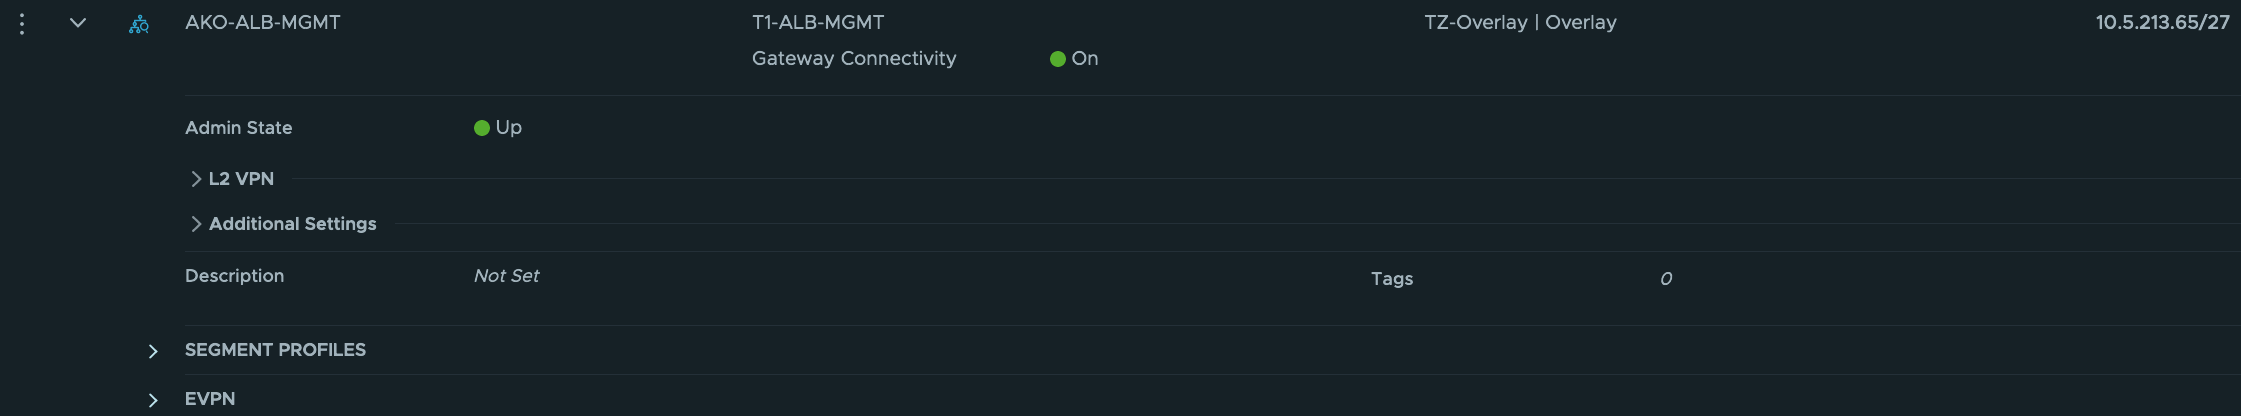
Task: Click the Admin State label
Action: 238,128
